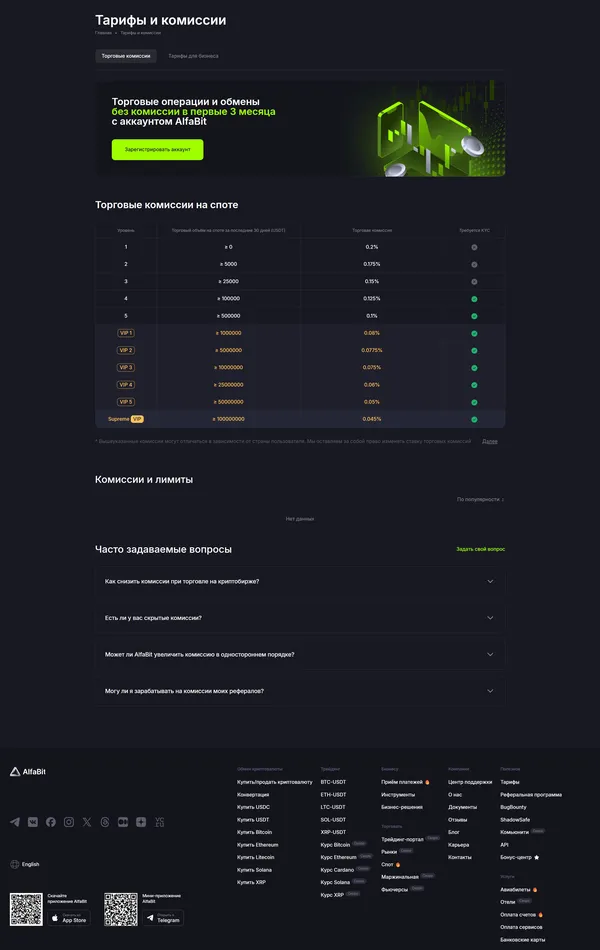Select the "Торговые комиссии" tab
600x950 pixels.
(x=126, y=56)
